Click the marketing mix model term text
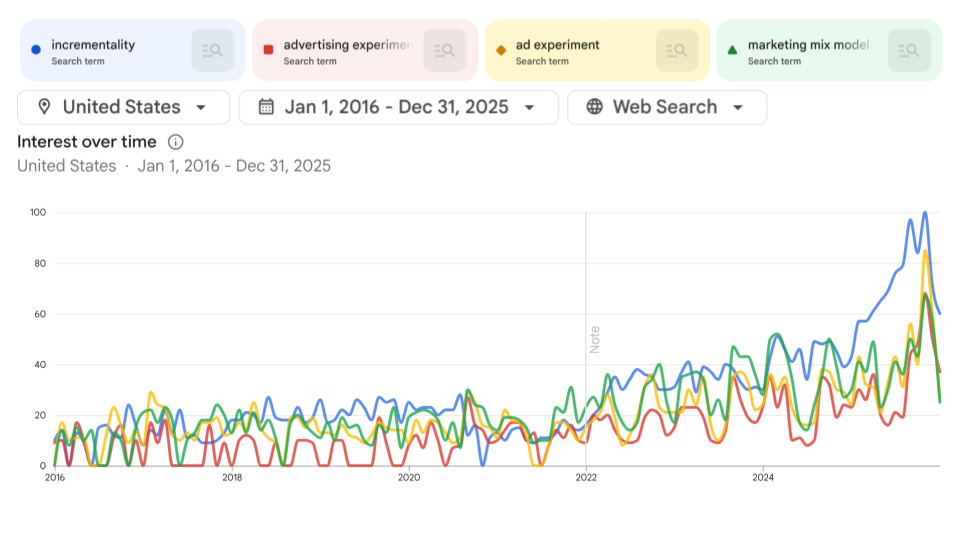Screen dimensions: 960x540 (808, 45)
